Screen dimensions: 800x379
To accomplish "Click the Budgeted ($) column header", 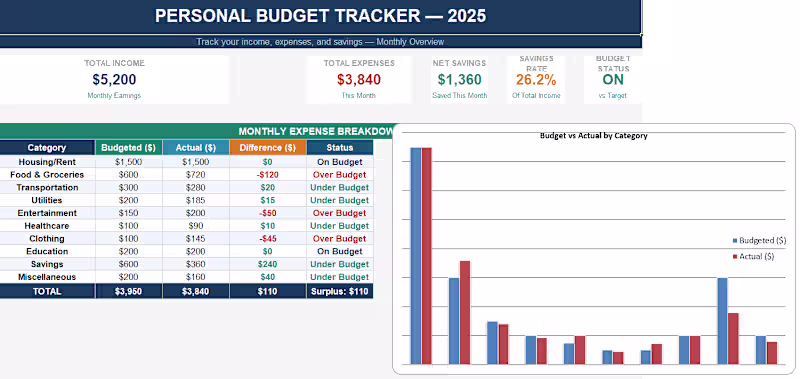I will pos(129,147).
